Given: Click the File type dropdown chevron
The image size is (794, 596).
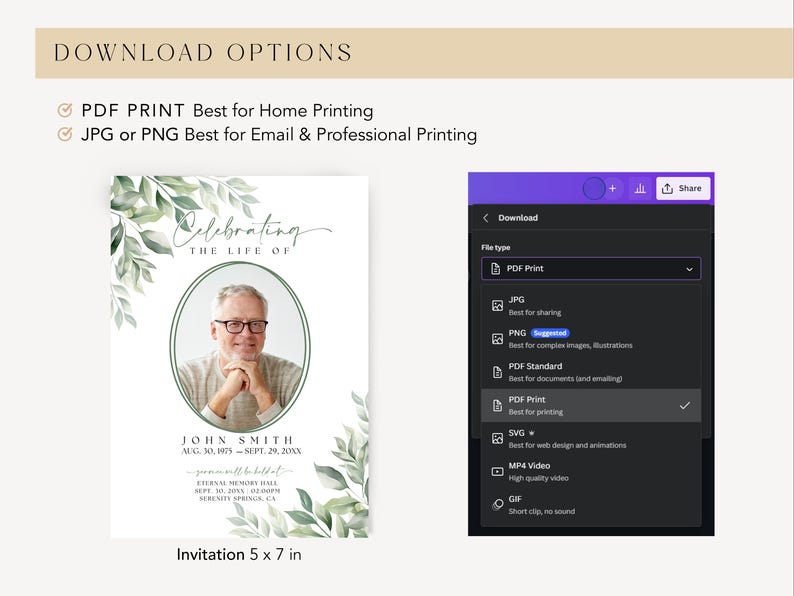Looking at the screenshot, I should (689, 269).
